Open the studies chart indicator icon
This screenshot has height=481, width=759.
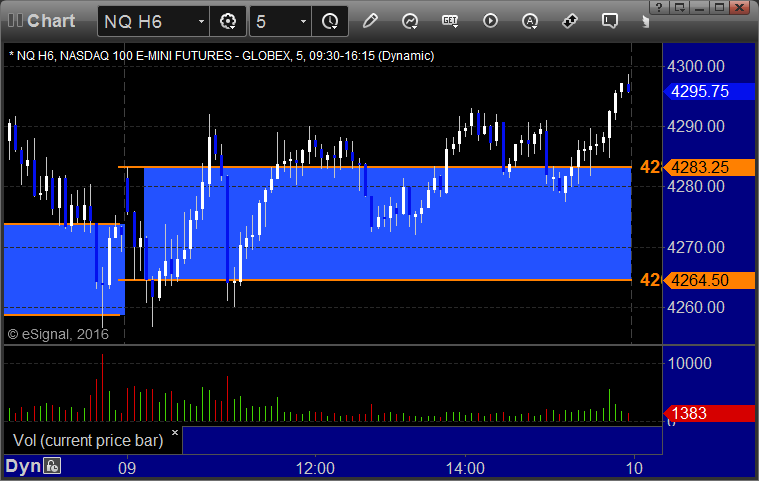click(x=410, y=21)
